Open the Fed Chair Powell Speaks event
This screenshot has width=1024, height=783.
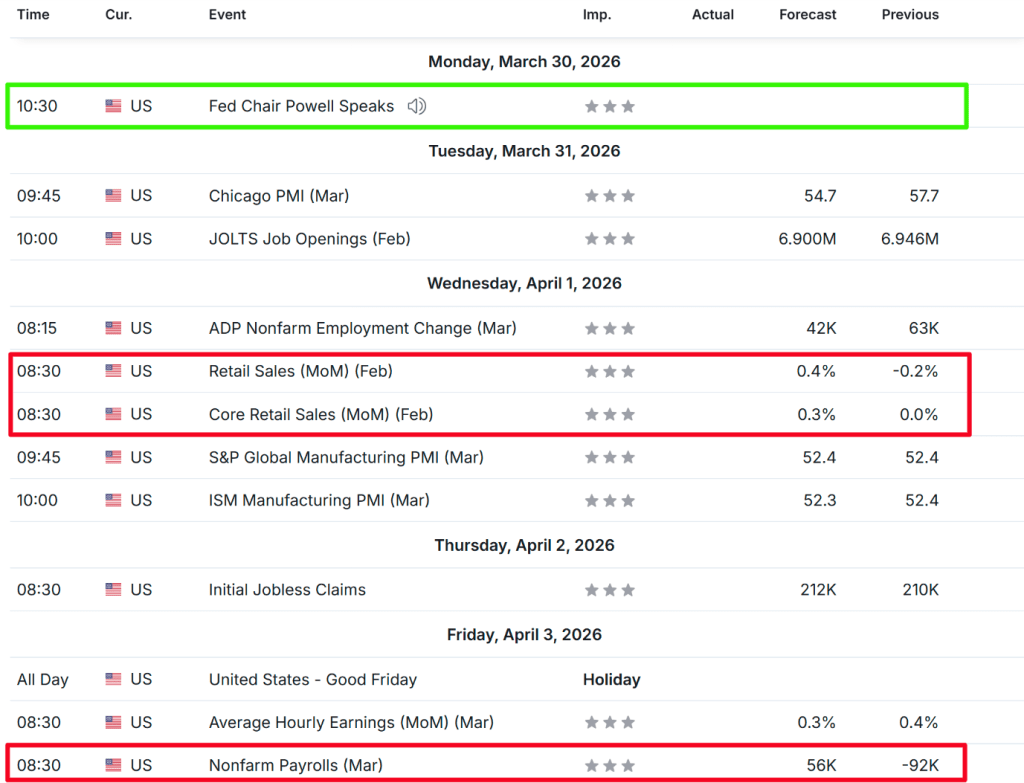tap(301, 106)
